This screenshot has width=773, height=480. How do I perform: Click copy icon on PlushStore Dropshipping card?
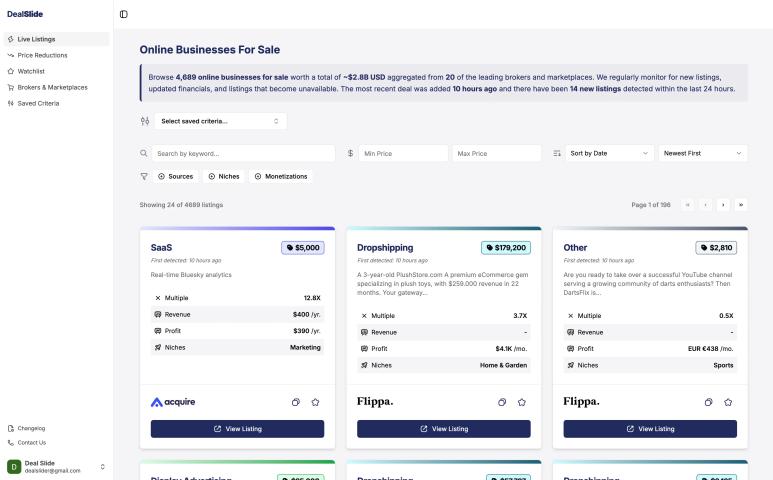coord(502,402)
